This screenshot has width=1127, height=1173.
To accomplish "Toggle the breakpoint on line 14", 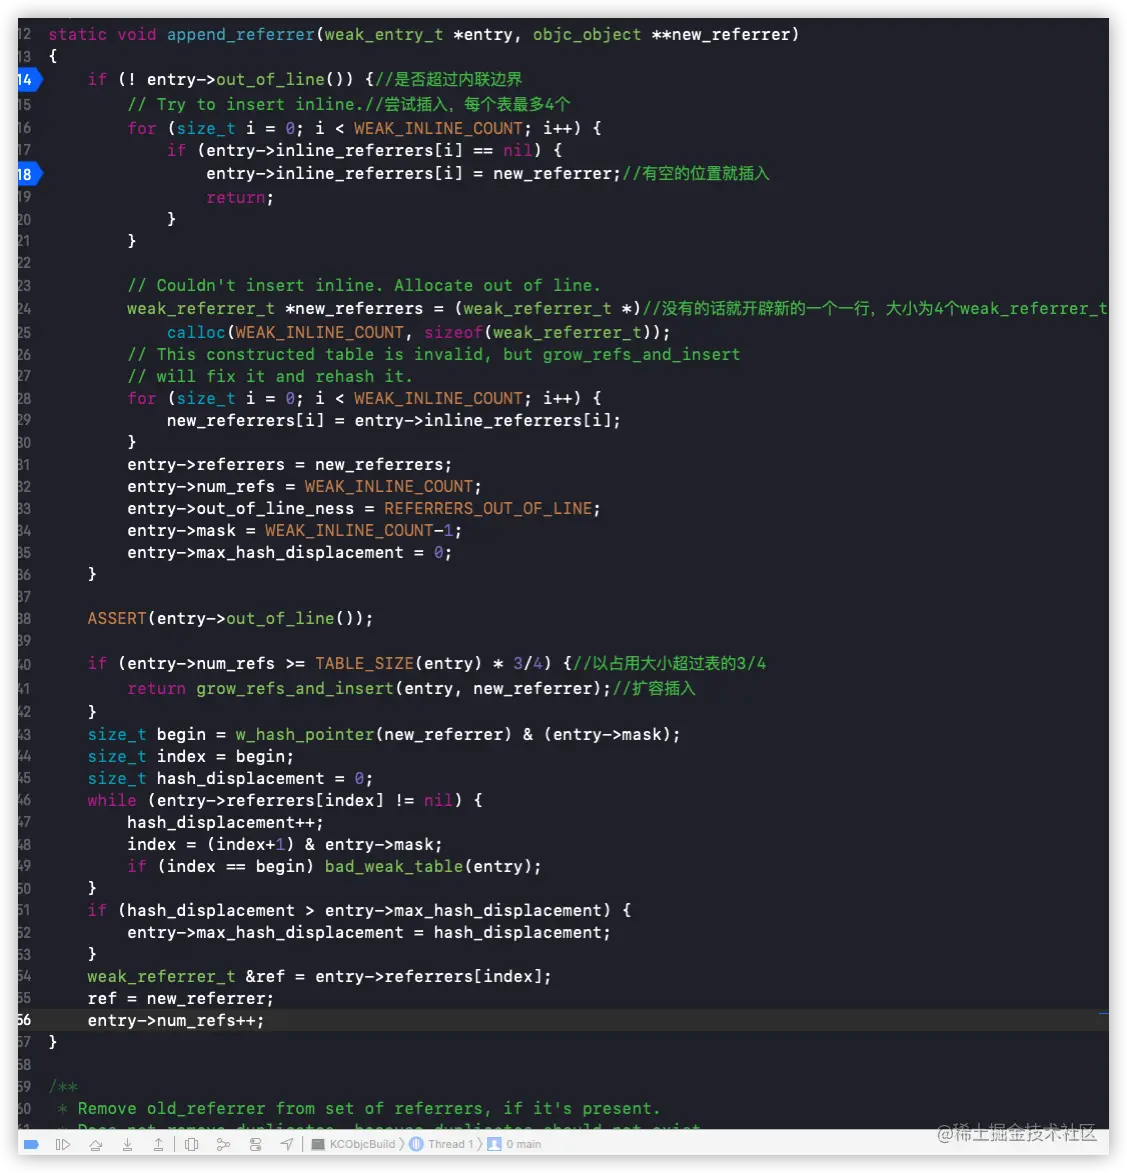I will coord(28,79).
